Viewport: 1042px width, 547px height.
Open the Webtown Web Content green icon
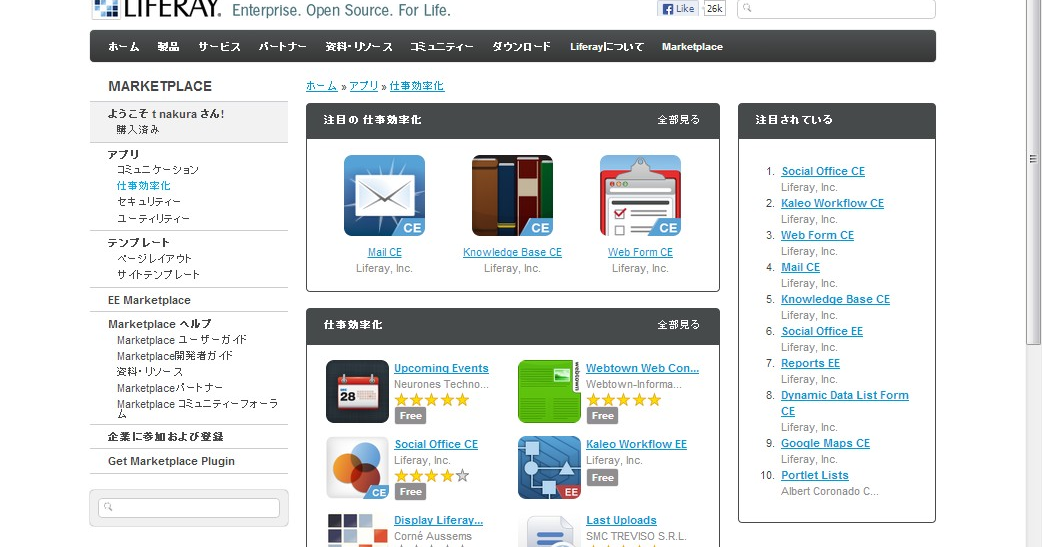[x=550, y=391]
